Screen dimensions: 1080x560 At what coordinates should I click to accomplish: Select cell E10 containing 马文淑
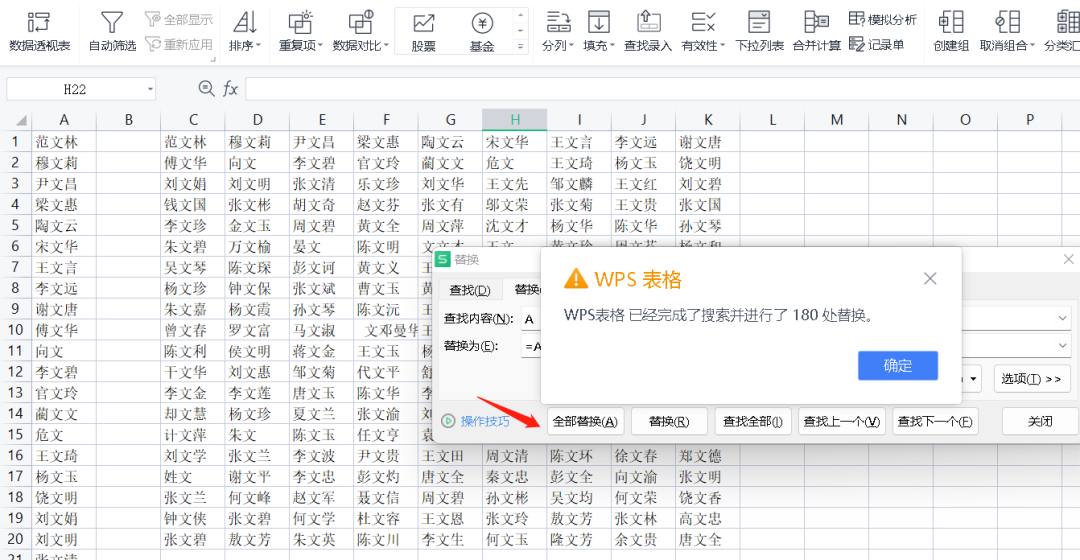click(x=321, y=330)
